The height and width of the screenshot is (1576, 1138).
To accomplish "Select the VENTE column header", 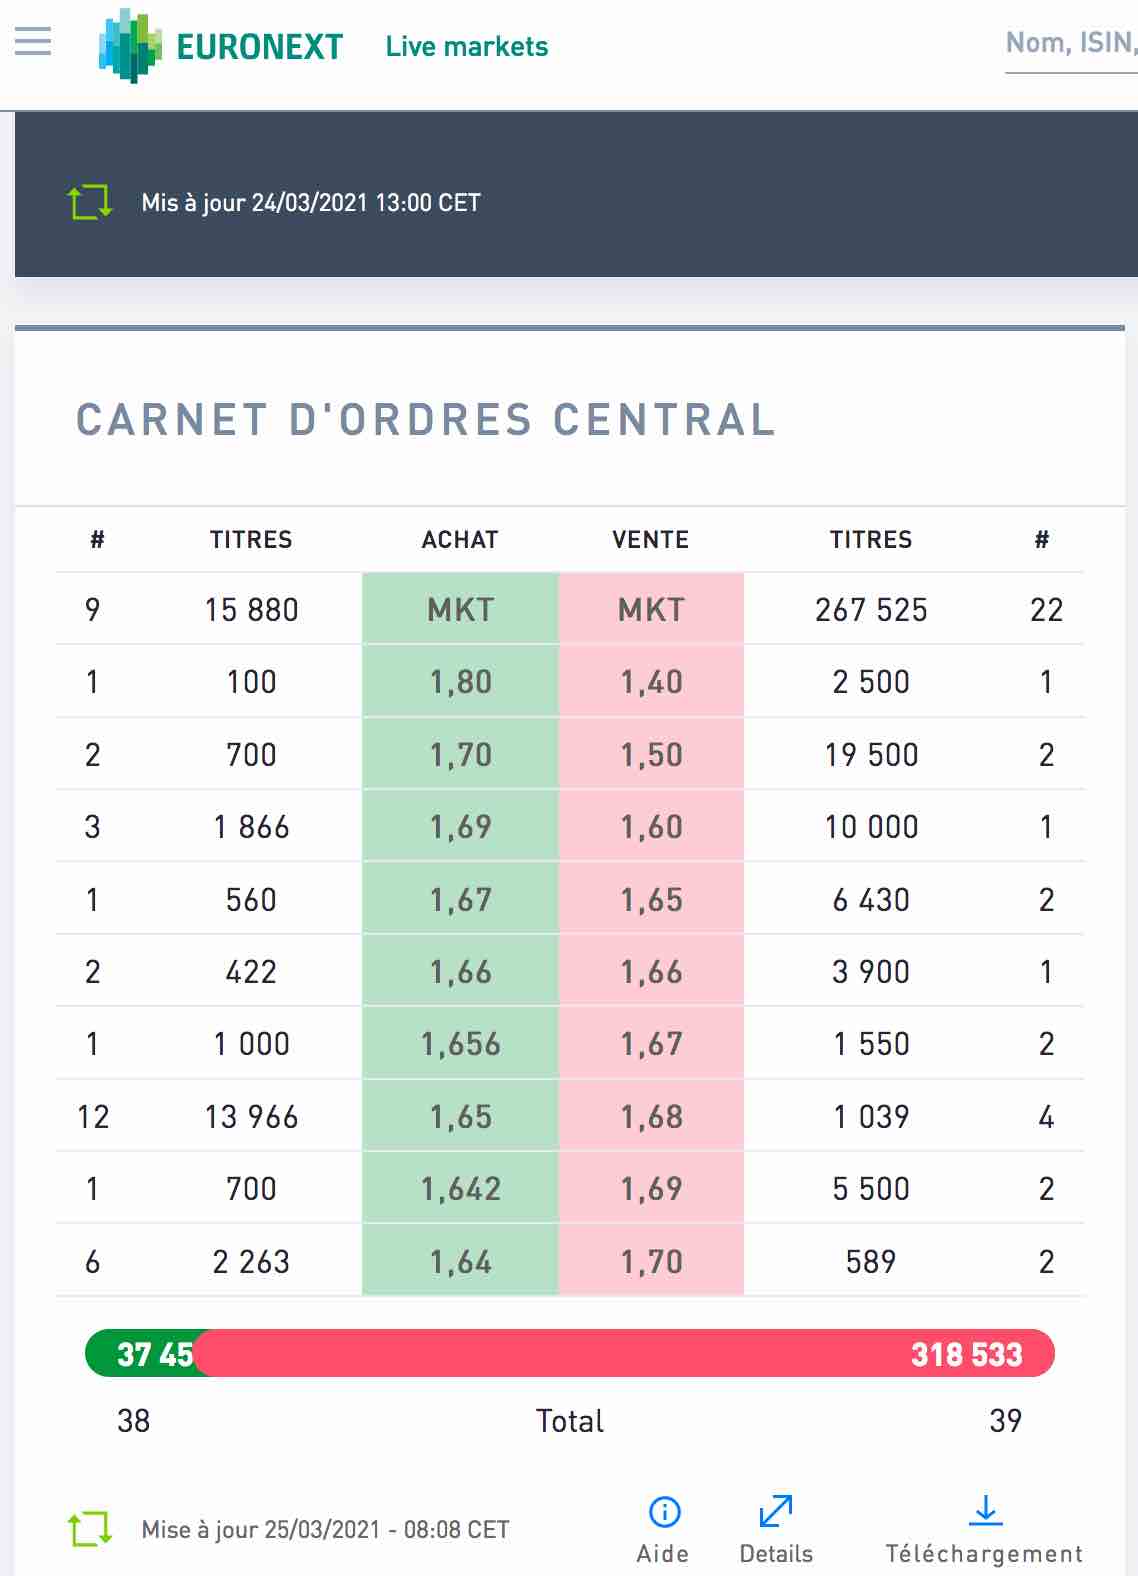I will pos(651,540).
